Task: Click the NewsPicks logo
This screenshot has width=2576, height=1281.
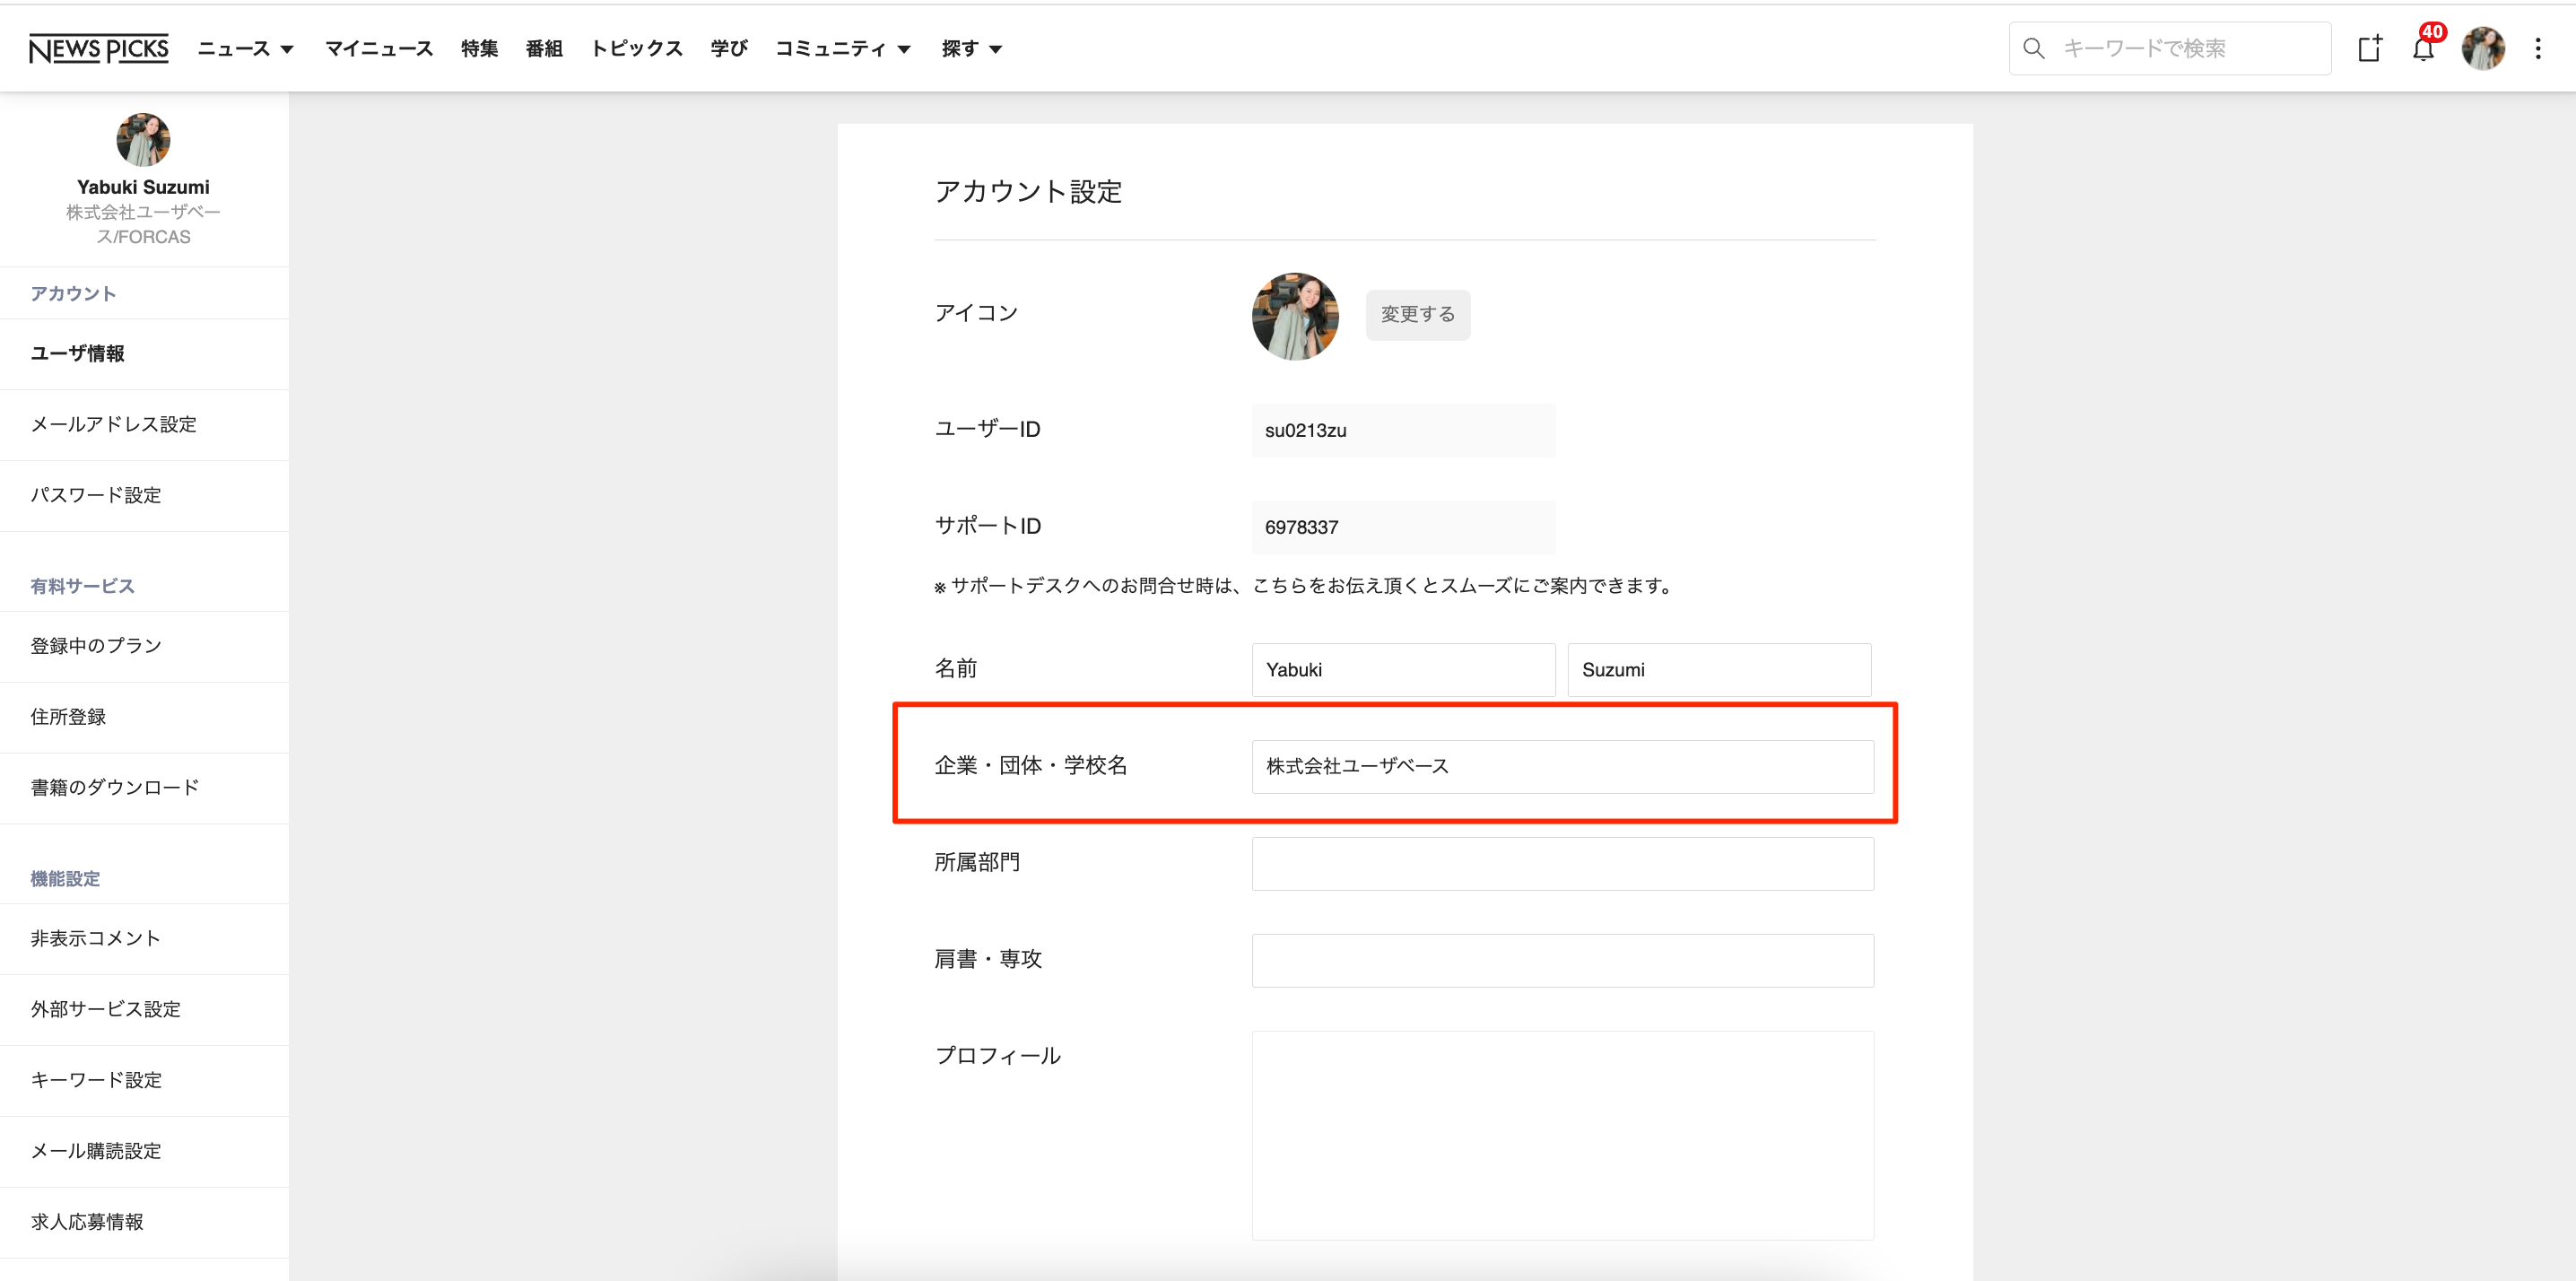Action: click(x=98, y=48)
